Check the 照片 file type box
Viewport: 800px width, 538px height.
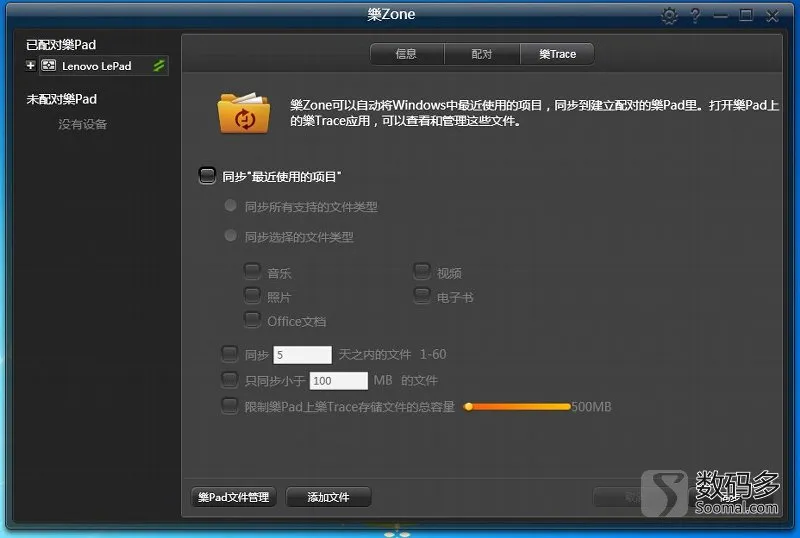point(252,295)
